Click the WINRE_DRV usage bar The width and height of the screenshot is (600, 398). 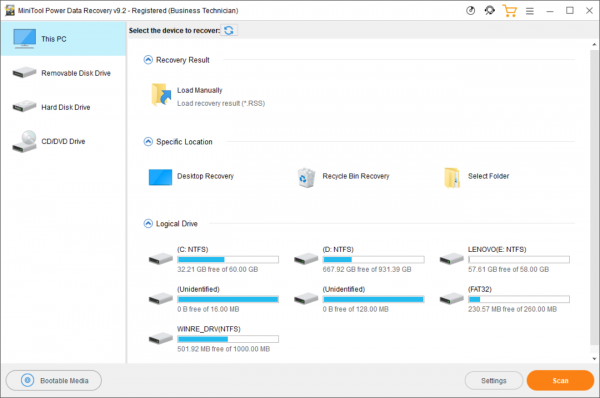(x=228, y=339)
